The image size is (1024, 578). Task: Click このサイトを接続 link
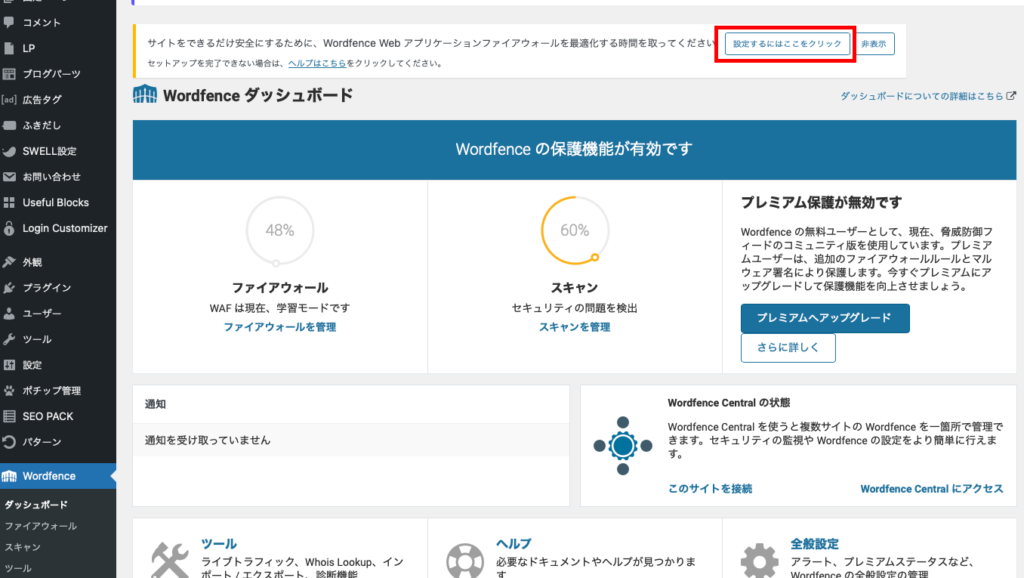710,489
